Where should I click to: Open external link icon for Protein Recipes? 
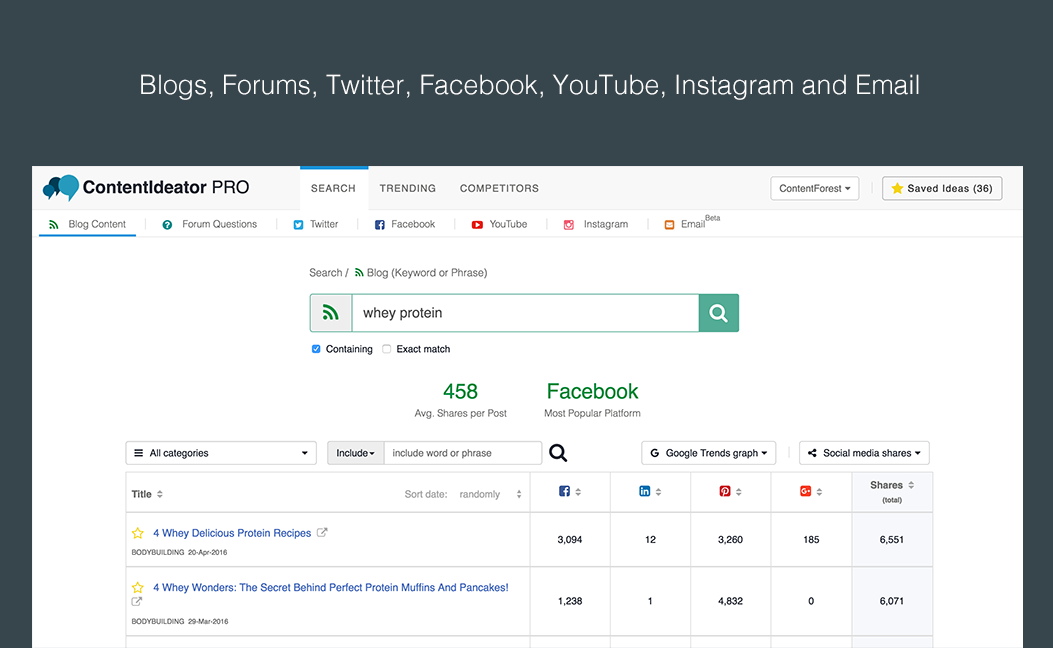tap(322, 533)
